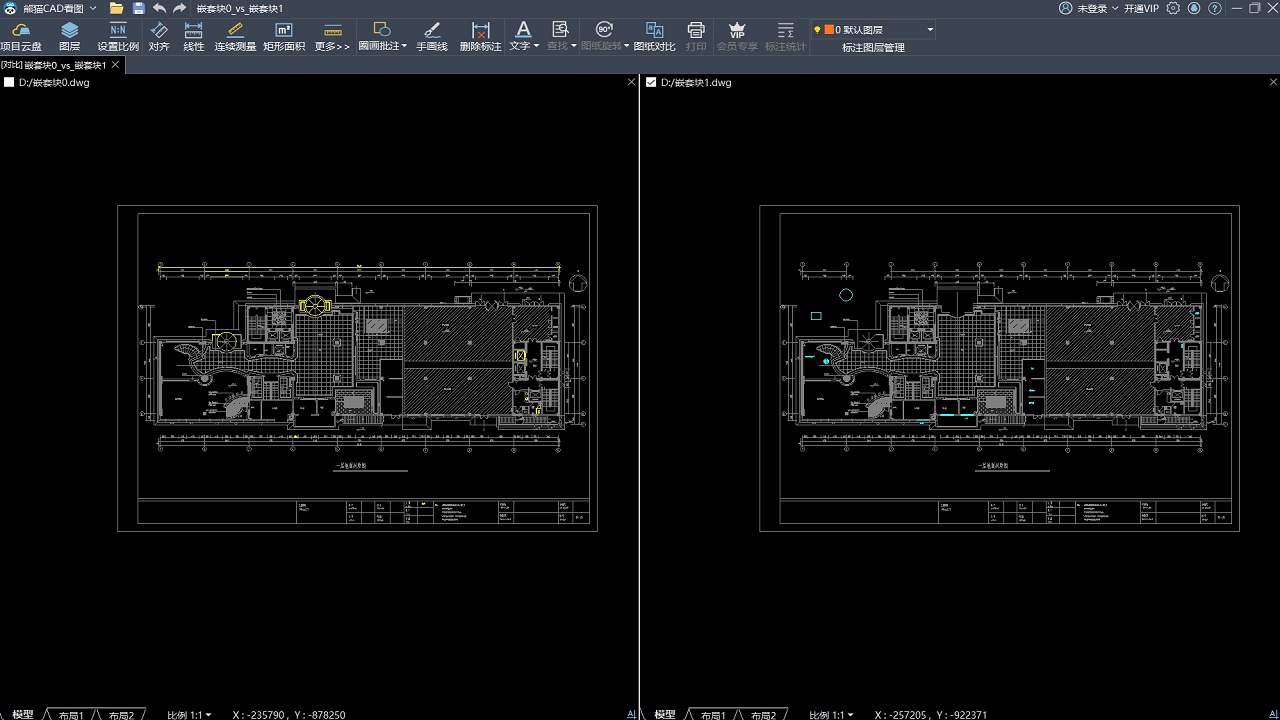Screen dimensions: 1280x720
Task: Open the left pane 比例 1:1 scale dropdown
Action: tap(189, 715)
